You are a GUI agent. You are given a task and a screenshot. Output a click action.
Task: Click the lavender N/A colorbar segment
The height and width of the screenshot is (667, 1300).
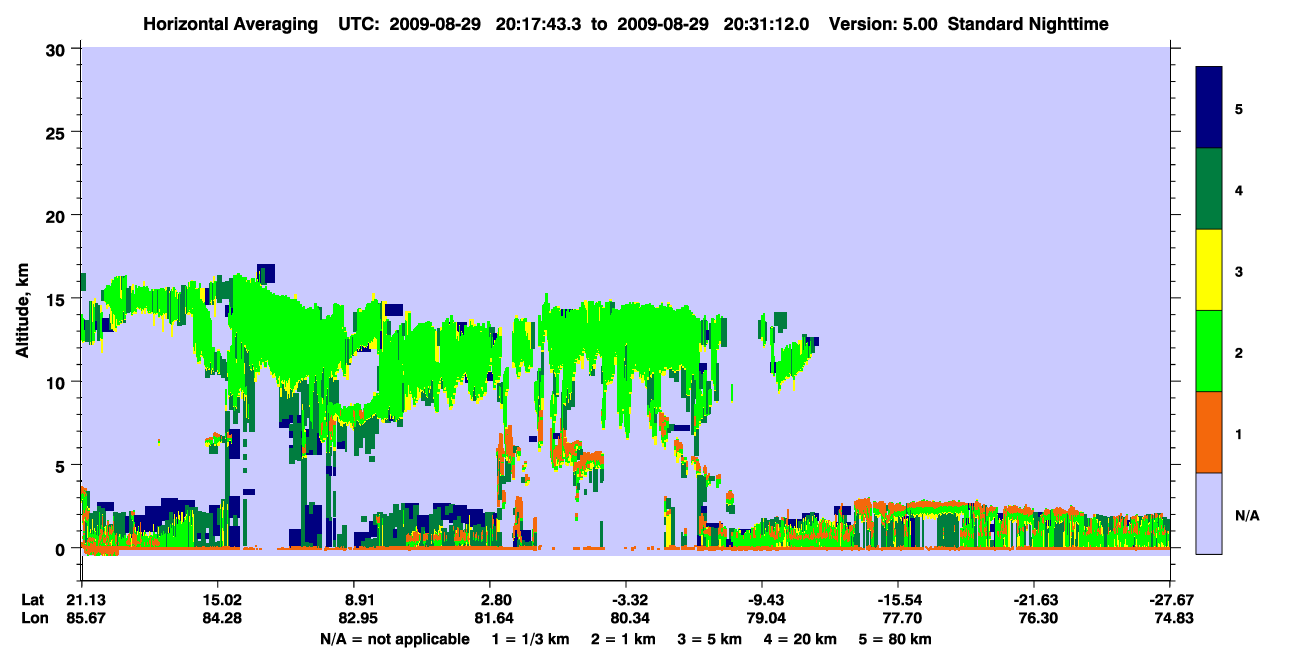1209,513
